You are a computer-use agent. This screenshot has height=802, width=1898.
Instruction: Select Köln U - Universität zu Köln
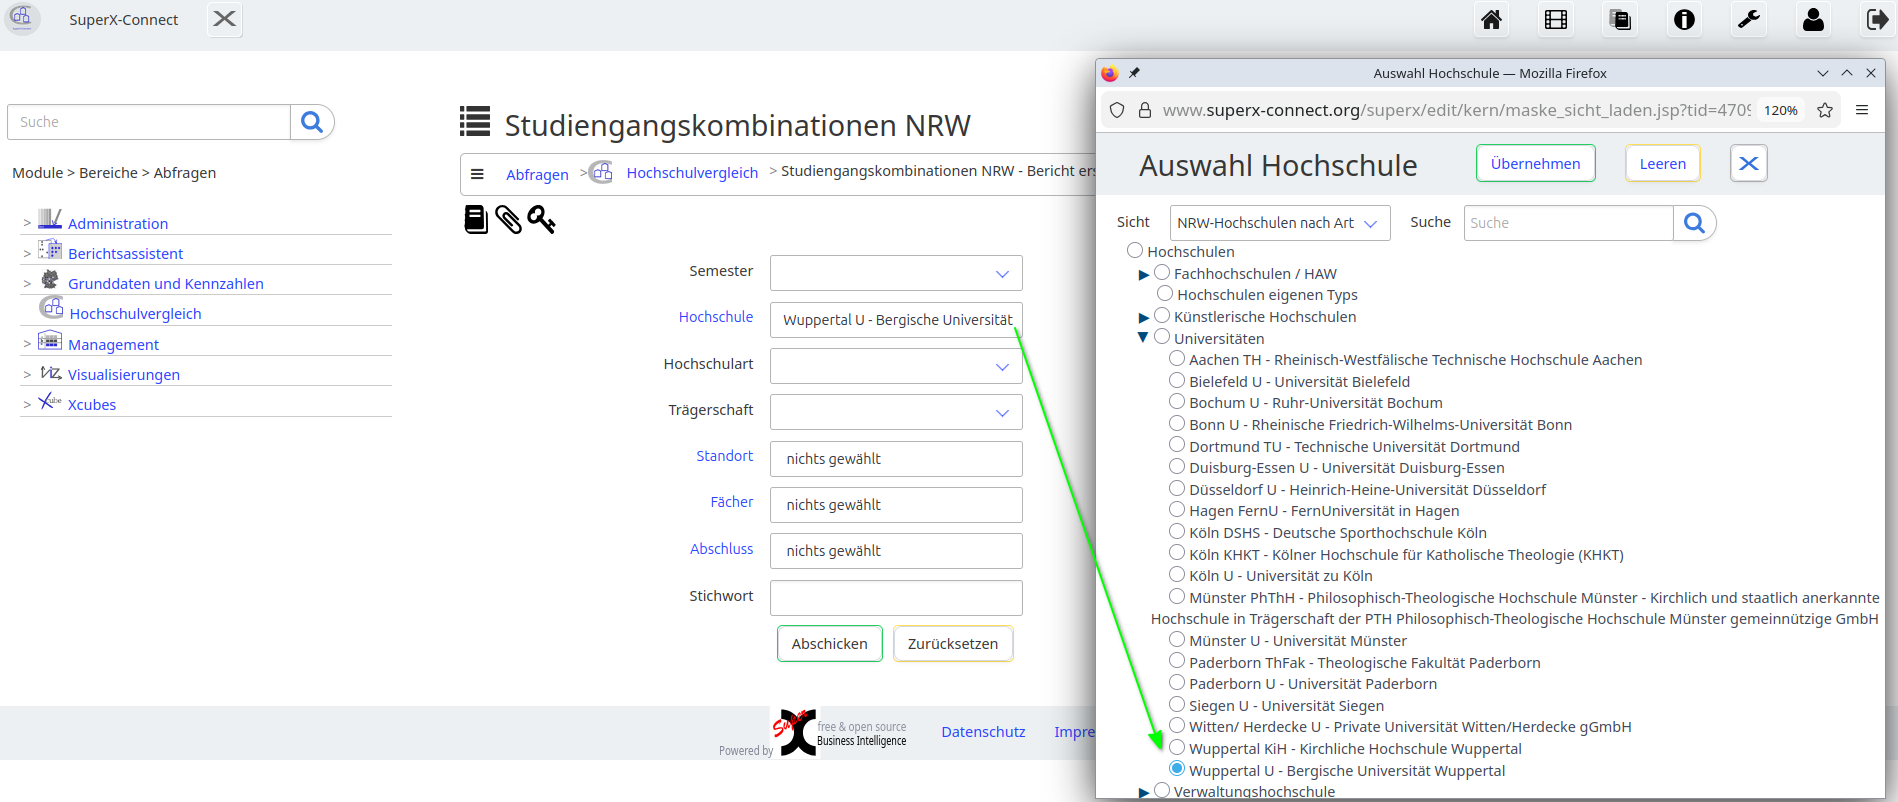coord(1177,575)
